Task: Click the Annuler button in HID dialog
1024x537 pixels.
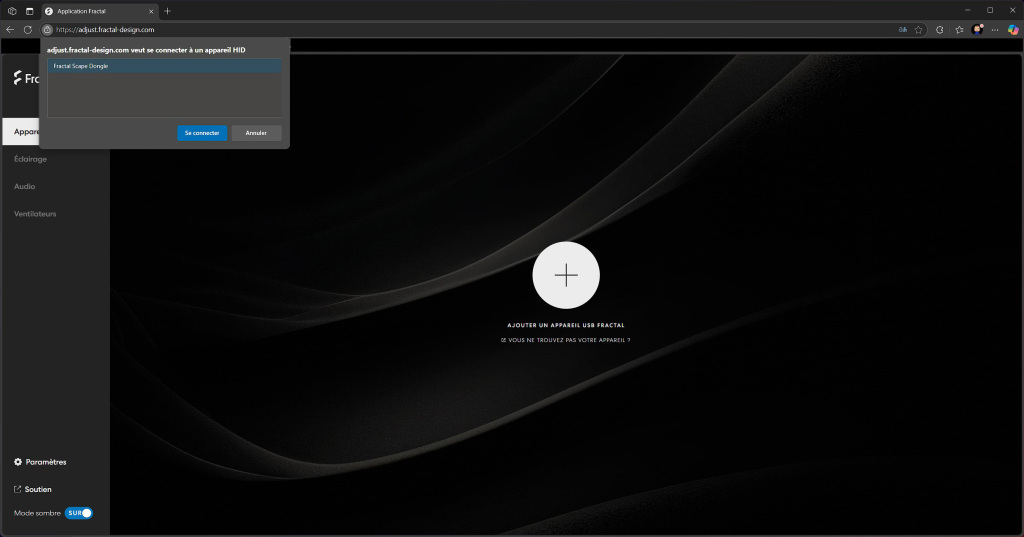Action: click(x=256, y=133)
